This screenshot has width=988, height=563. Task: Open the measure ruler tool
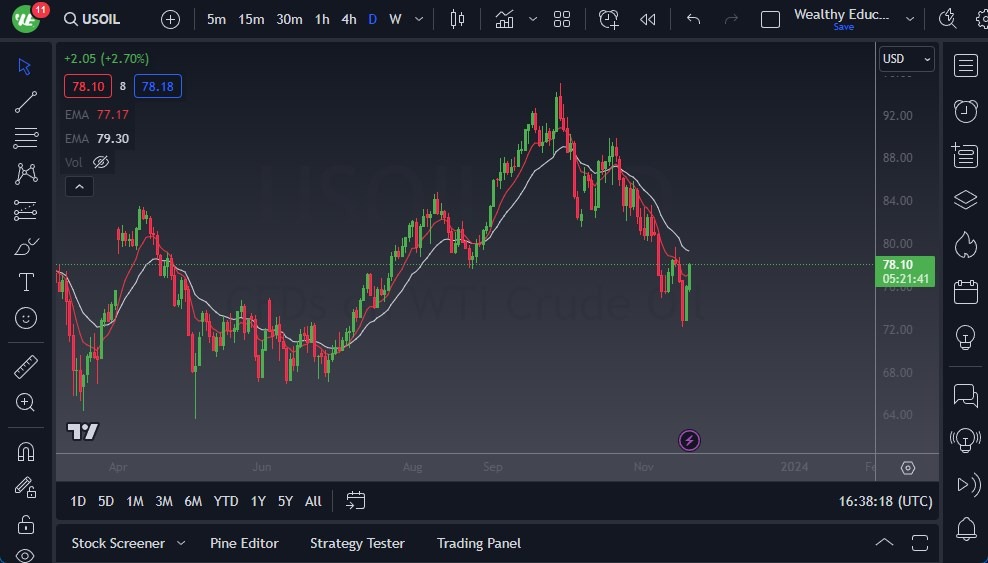point(26,366)
